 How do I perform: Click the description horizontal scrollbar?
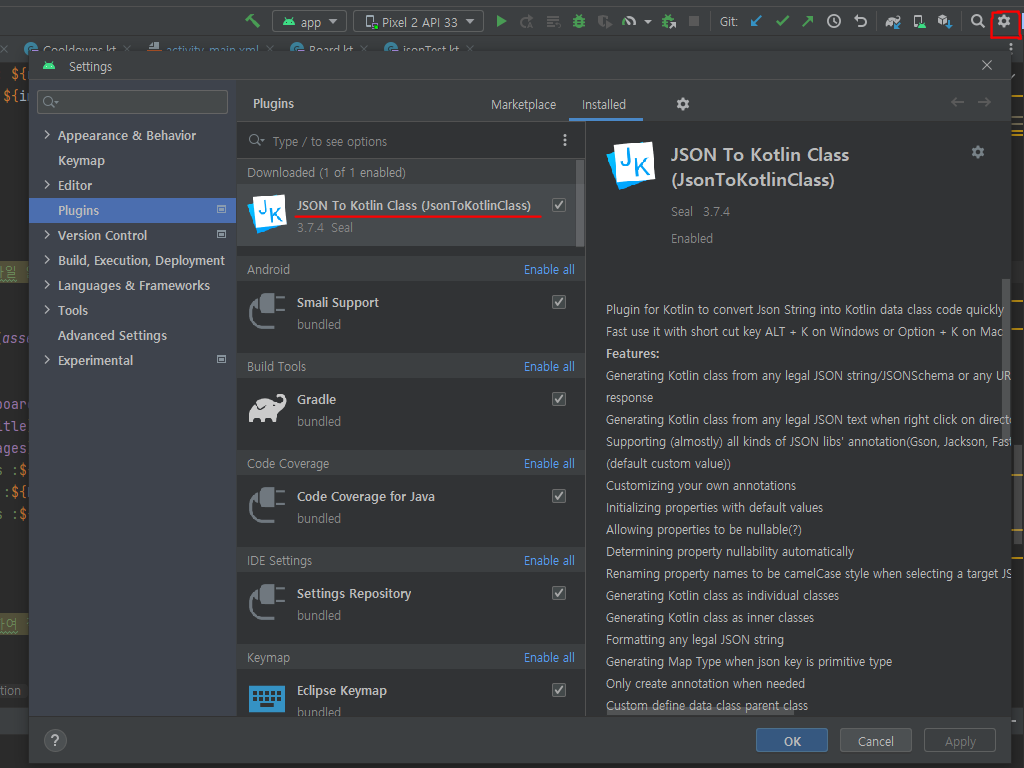(700, 712)
